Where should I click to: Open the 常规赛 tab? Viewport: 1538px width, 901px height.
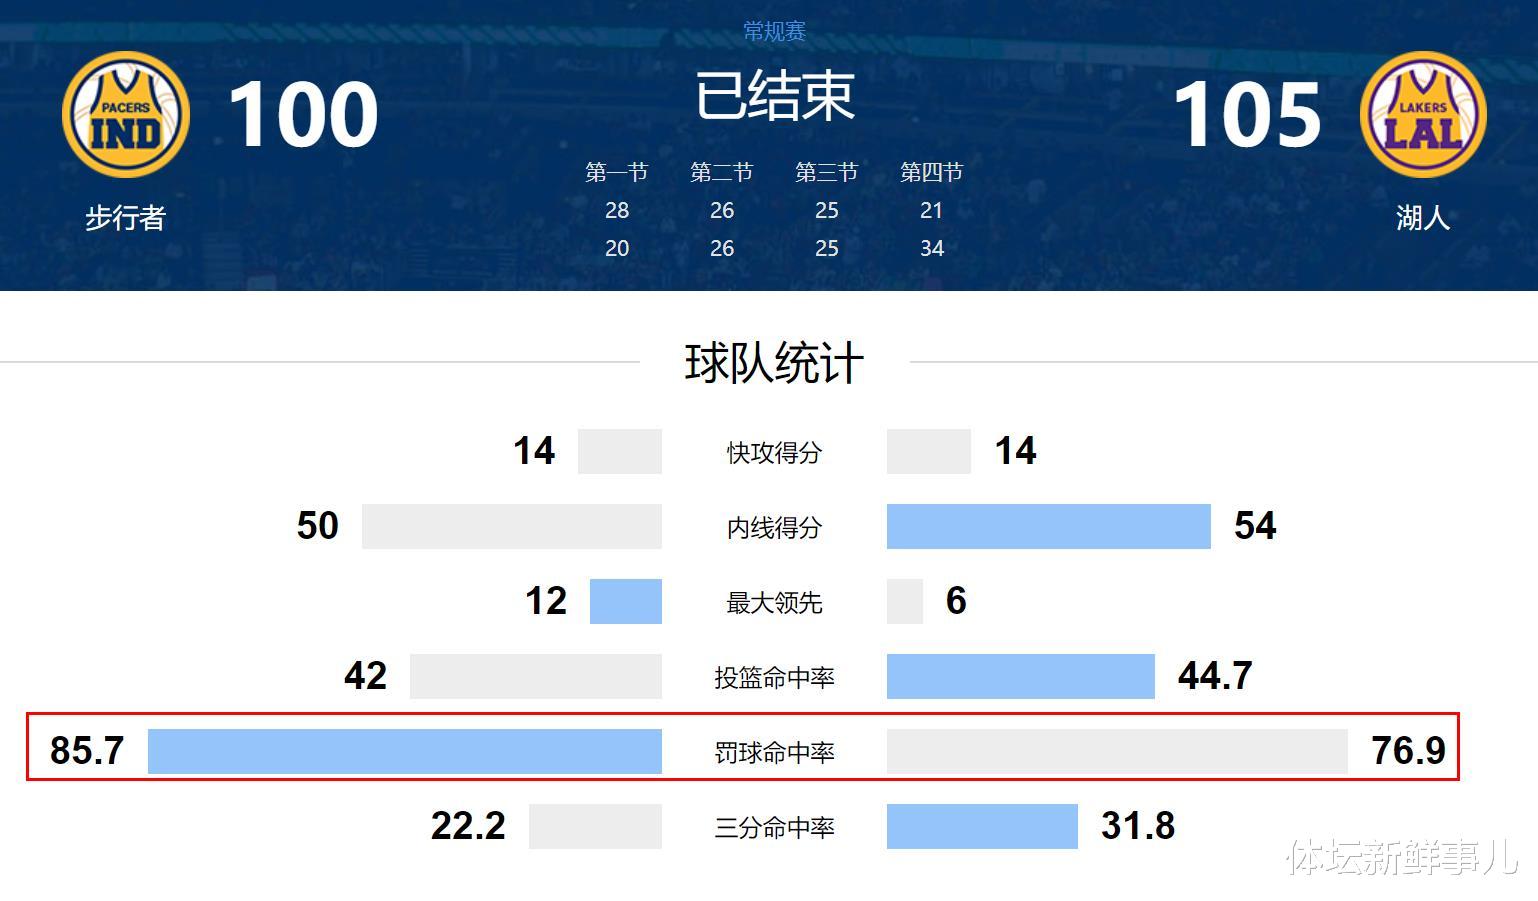775,30
